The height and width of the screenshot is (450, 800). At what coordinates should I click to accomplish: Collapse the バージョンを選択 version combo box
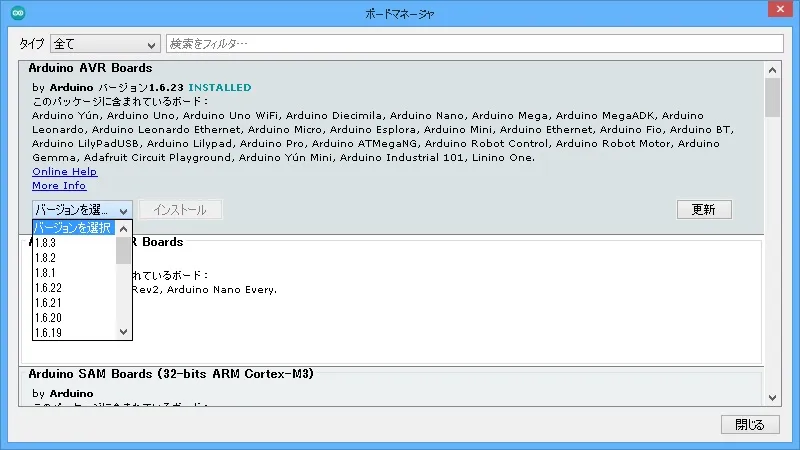(82, 210)
